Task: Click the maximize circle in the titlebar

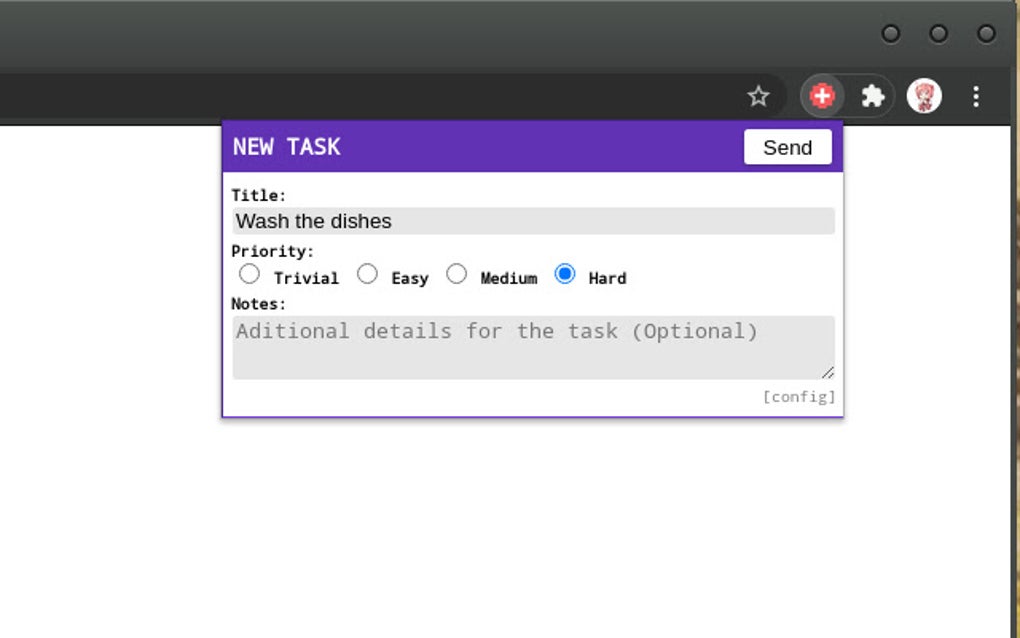Action: (x=938, y=33)
